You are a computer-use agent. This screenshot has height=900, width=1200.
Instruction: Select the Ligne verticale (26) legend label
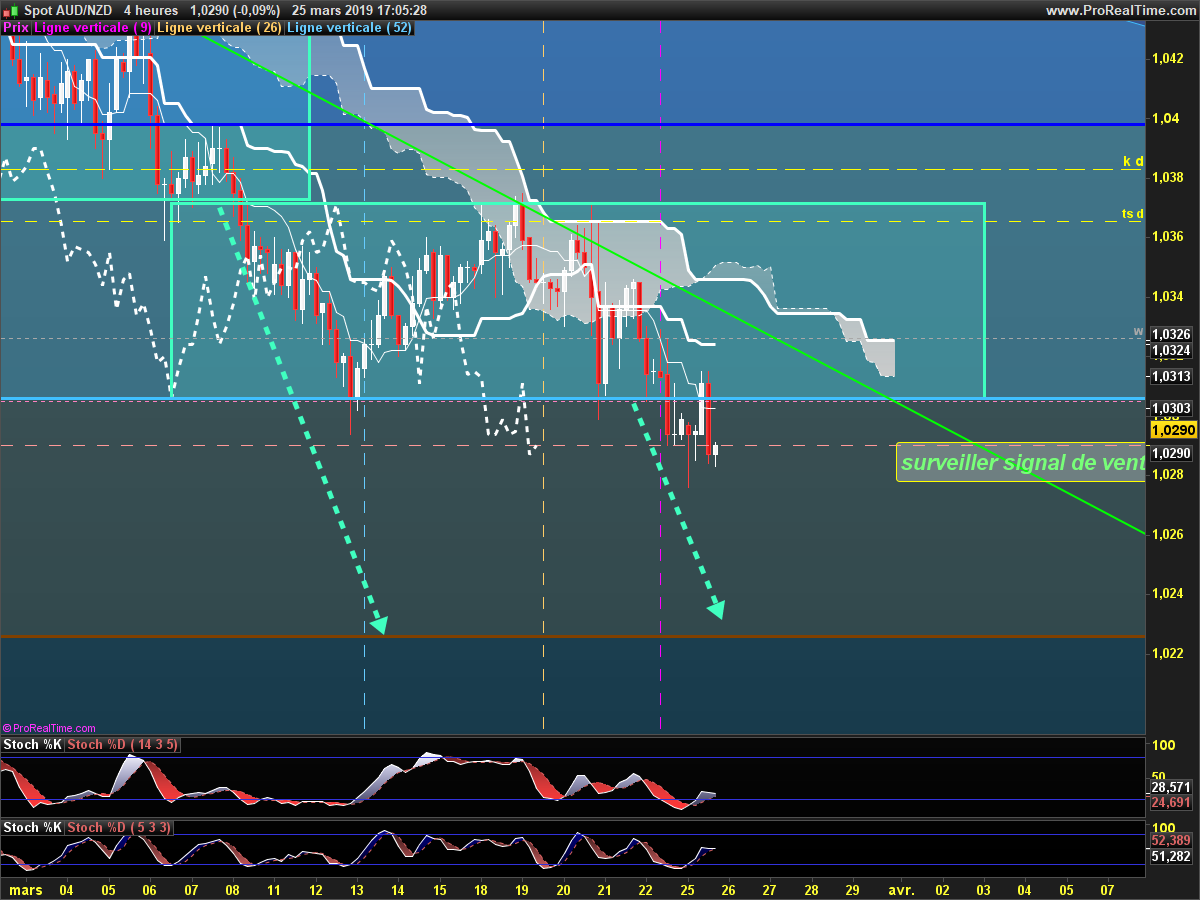tap(220, 28)
